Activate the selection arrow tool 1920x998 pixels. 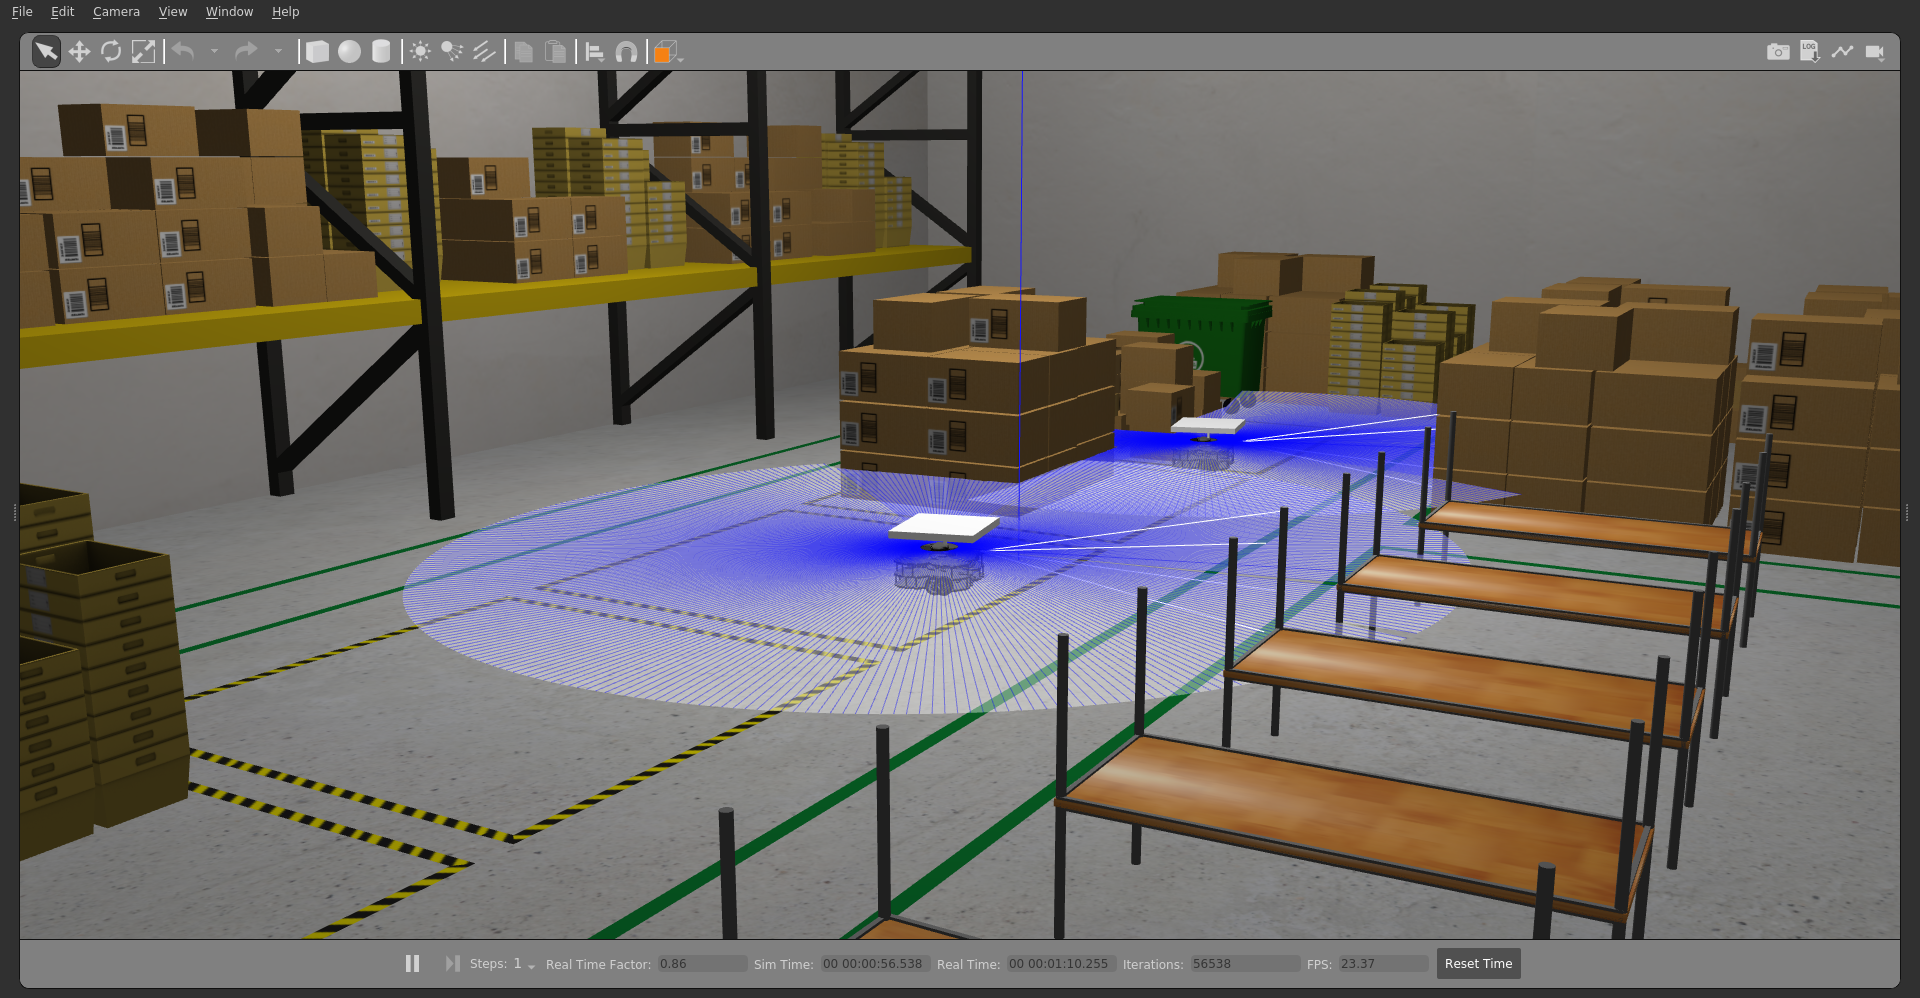(x=46, y=51)
